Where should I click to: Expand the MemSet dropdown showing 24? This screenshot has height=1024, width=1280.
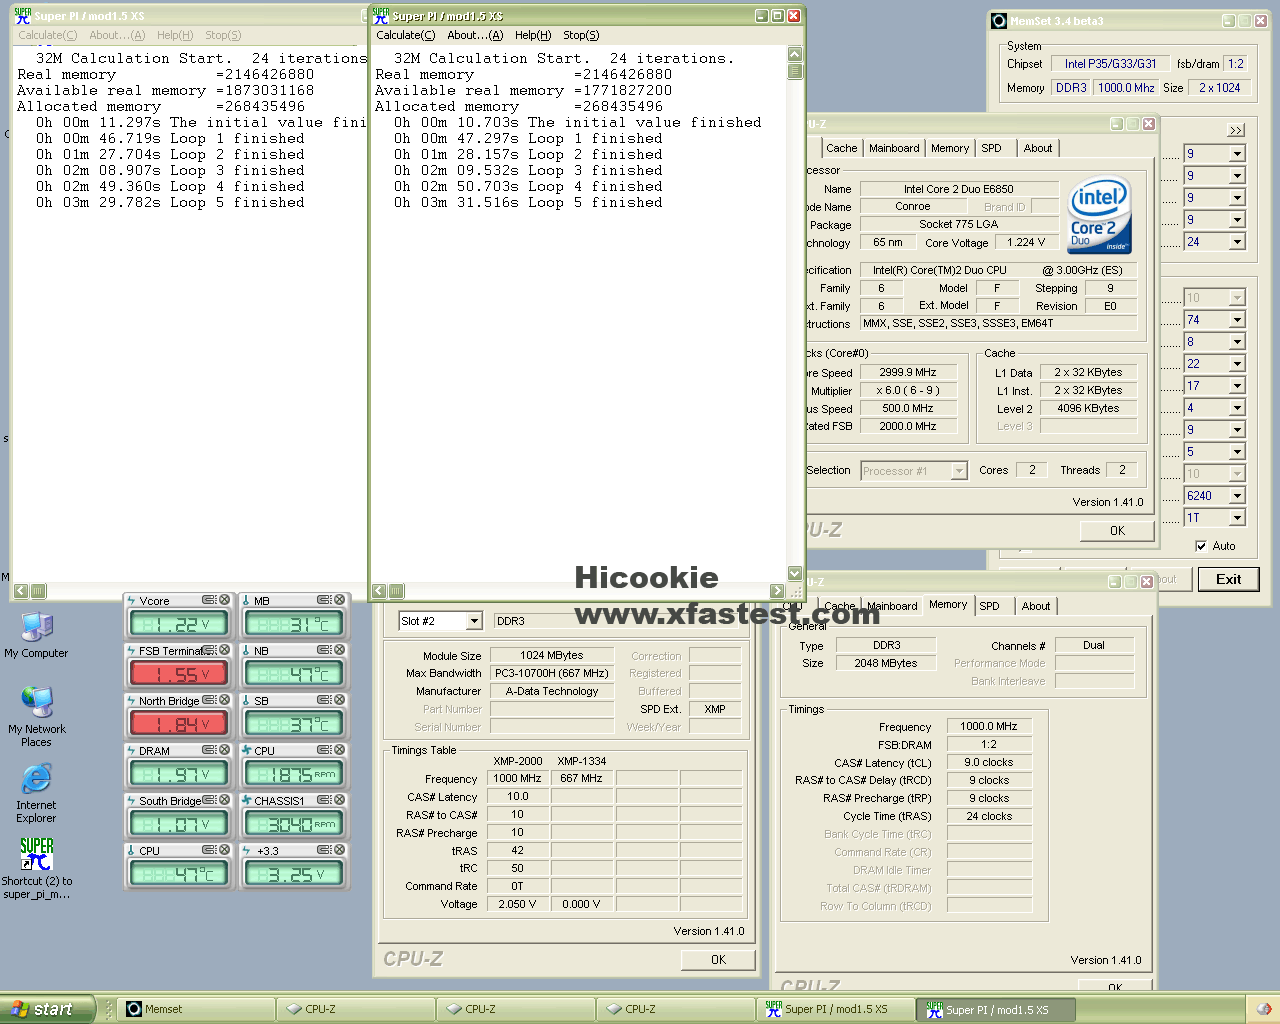coord(1237,242)
